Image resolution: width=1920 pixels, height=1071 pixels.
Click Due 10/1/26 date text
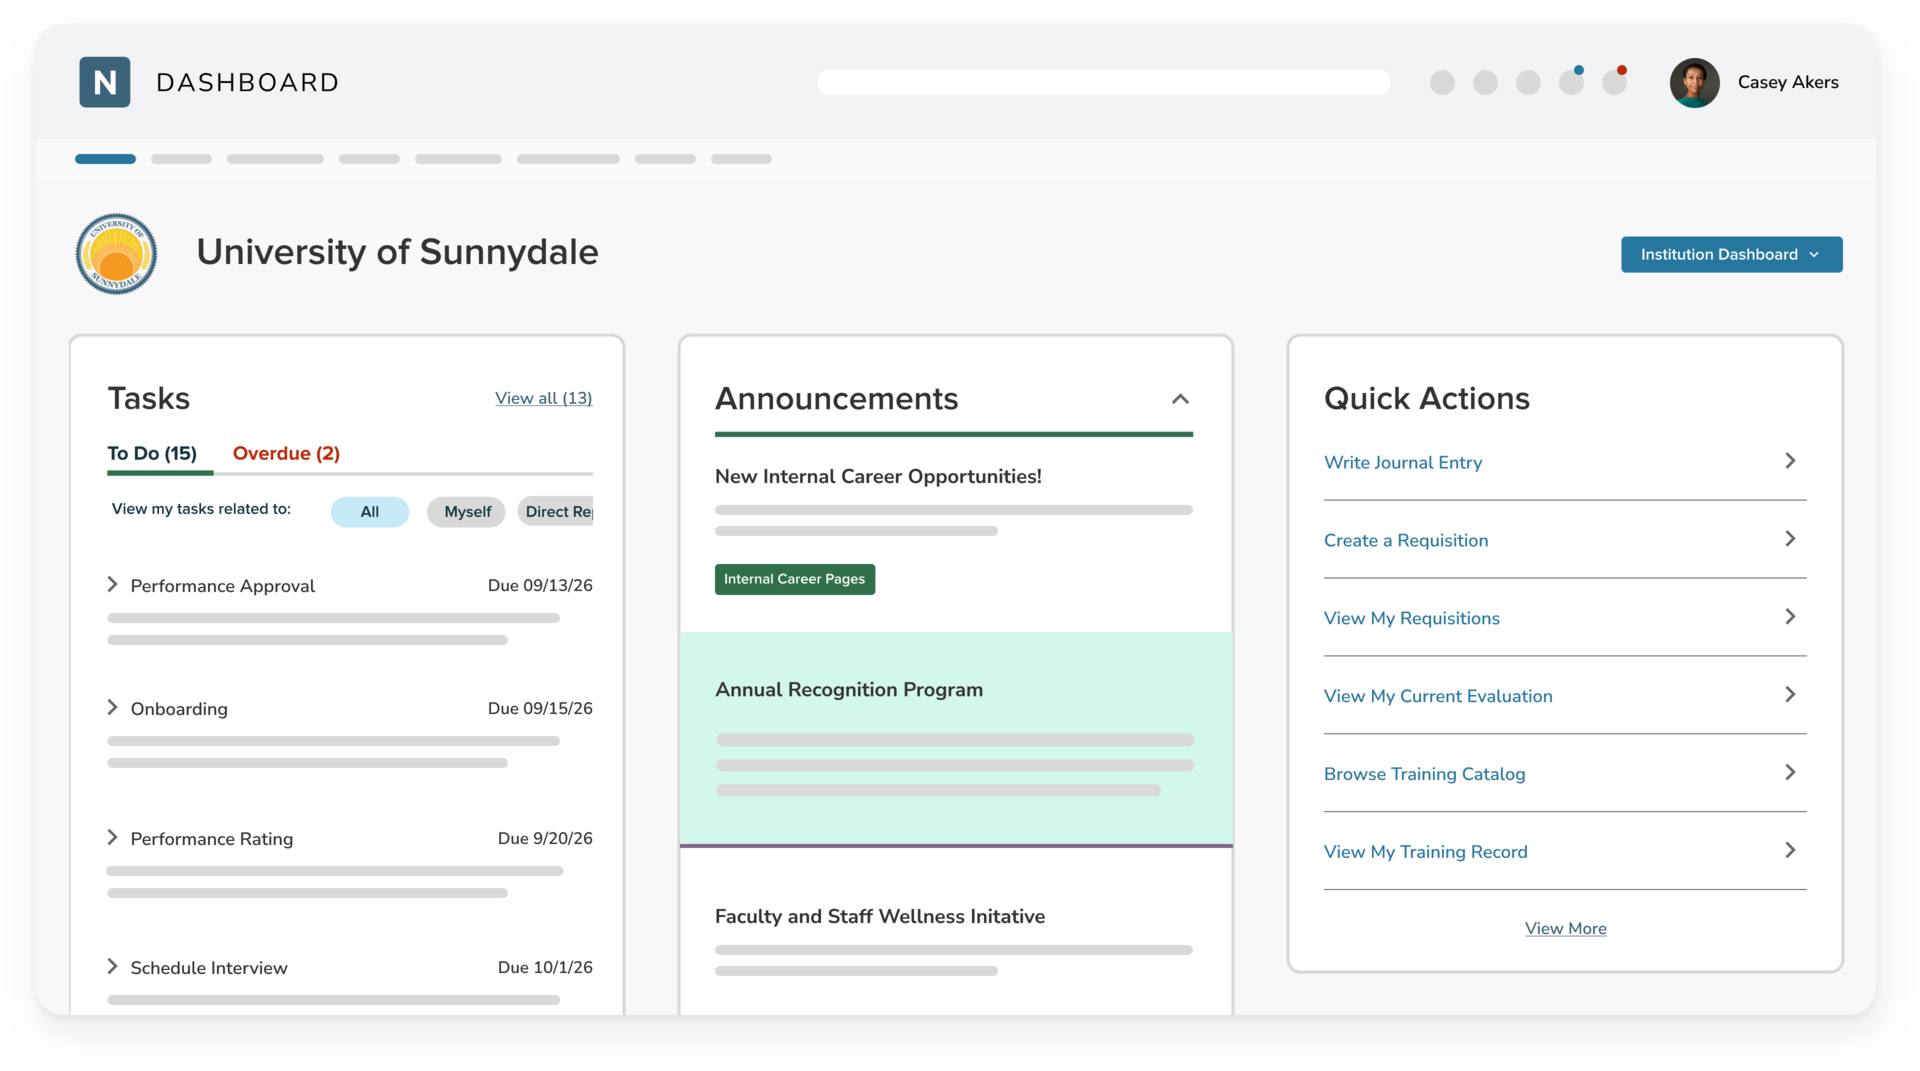(x=545, y=967)
